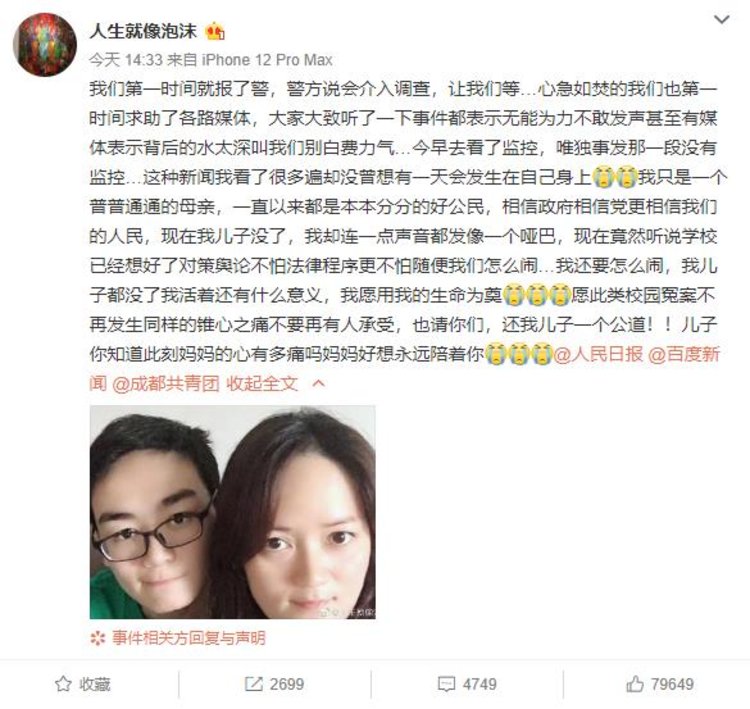
Task: Open comments via the speech bubble icon
Action: pyautogui.click(x=446, y=684)
